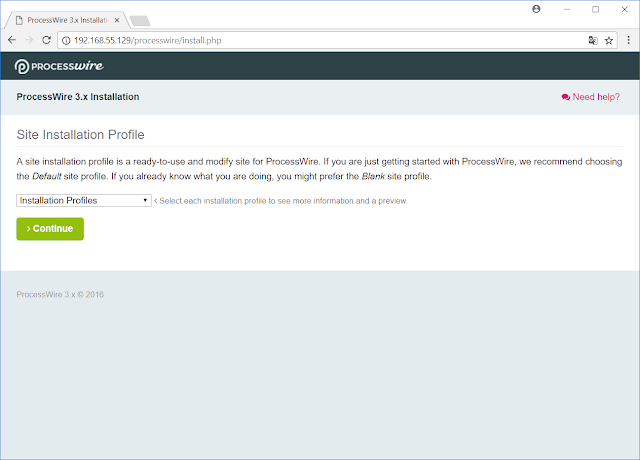Click the italic word Default in description

pyautogui.click(x=47, y=176)
